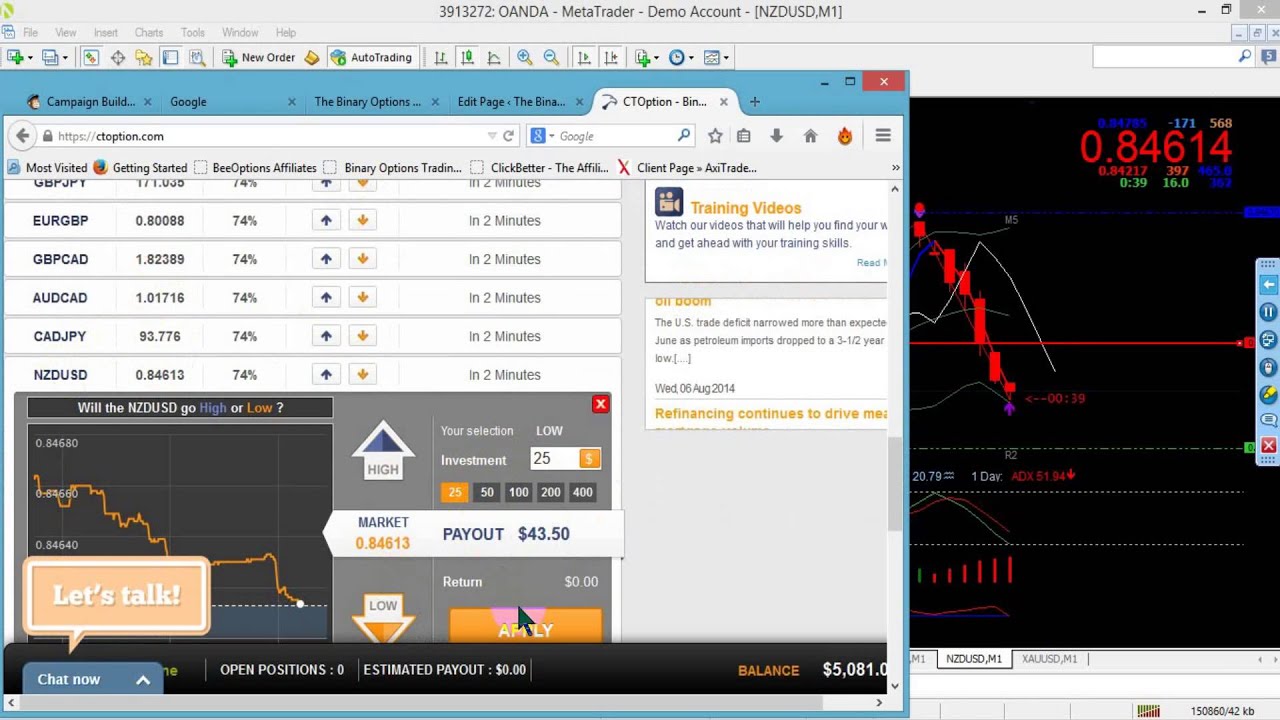Toggle chart shift icon
This screenshot has height=720, width=1280.
click(611, 57)
